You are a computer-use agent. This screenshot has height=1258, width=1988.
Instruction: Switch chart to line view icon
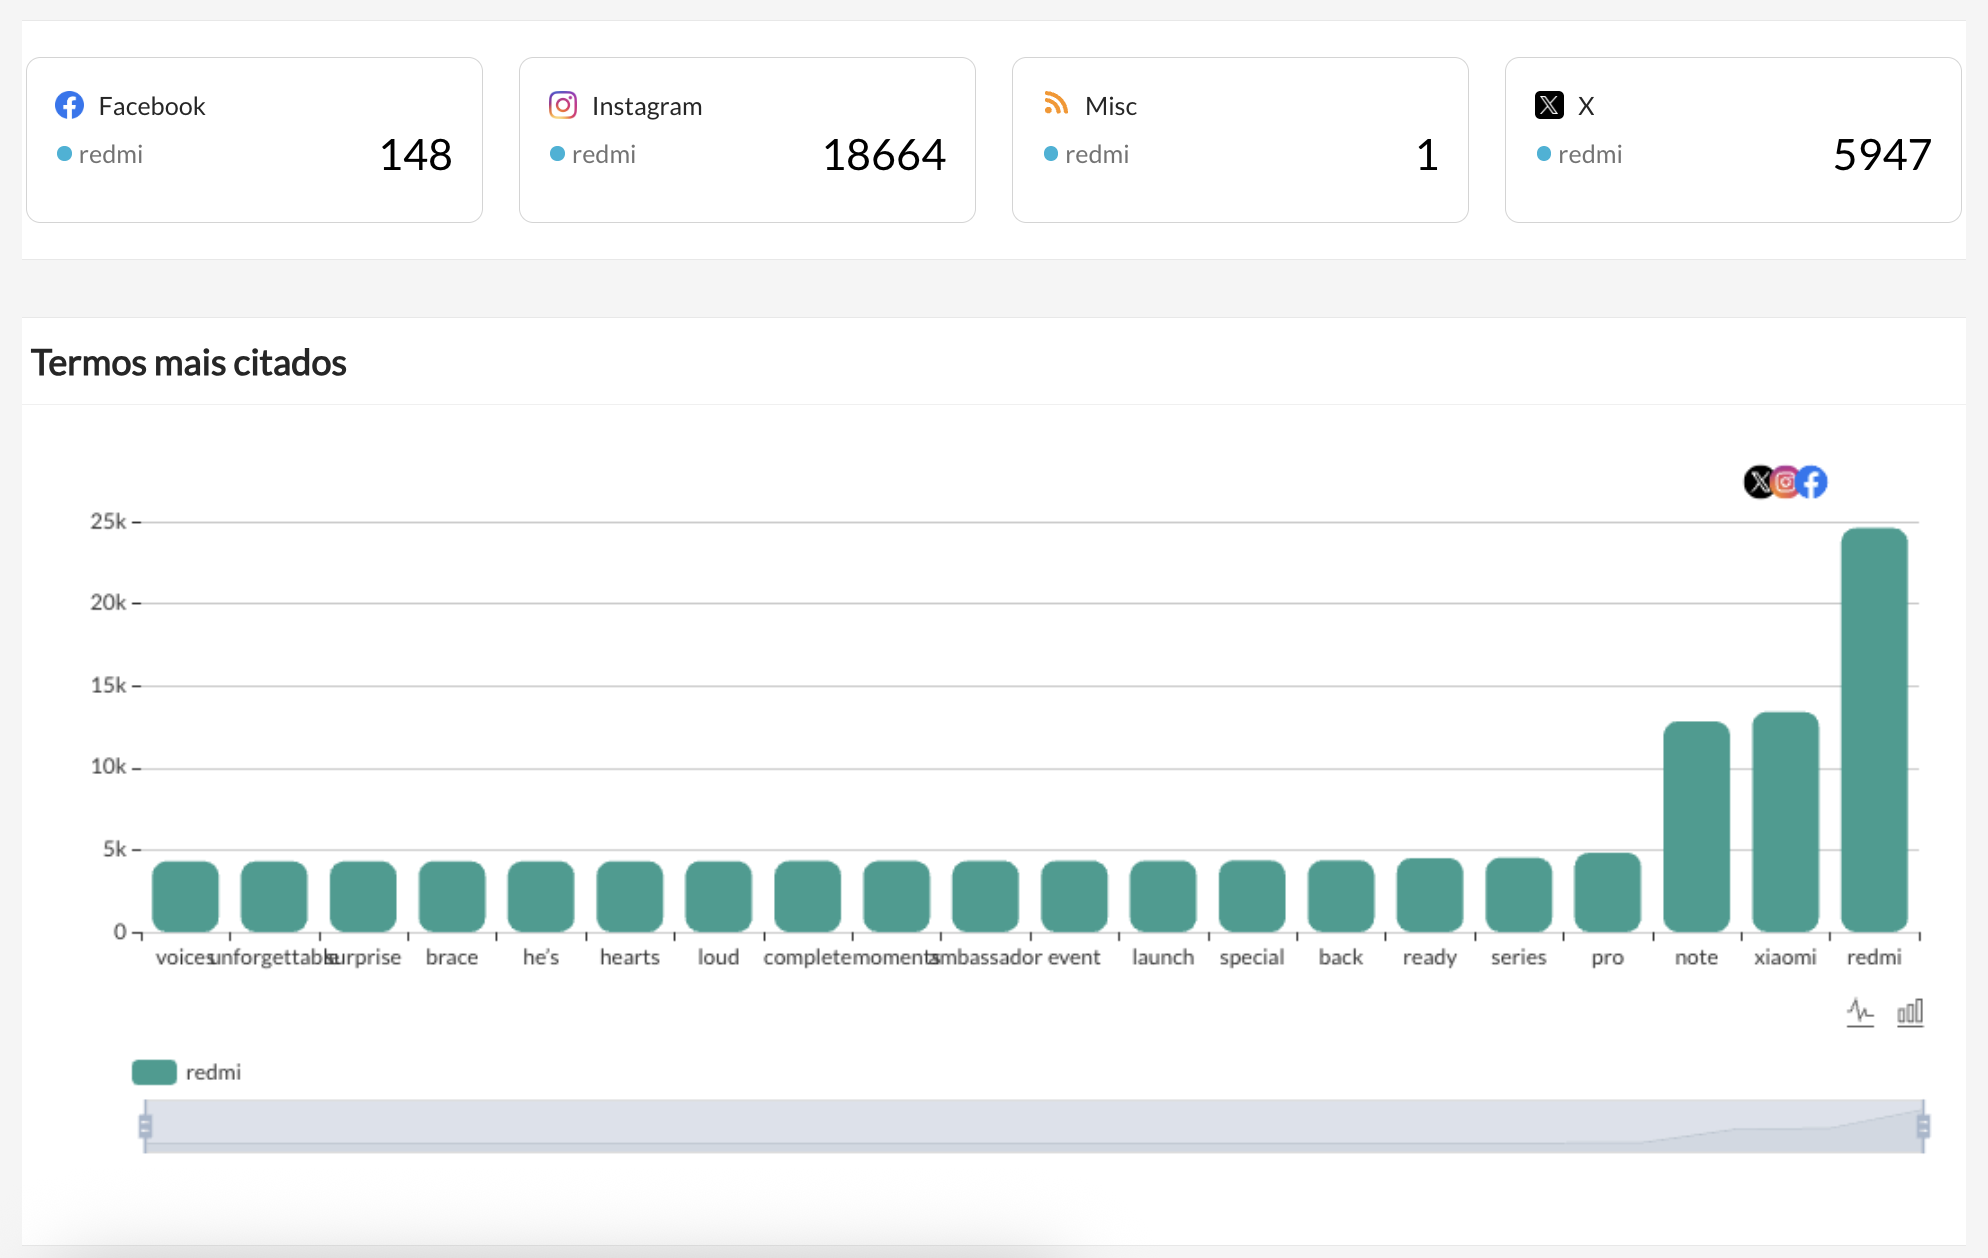coord(1860,1012)
